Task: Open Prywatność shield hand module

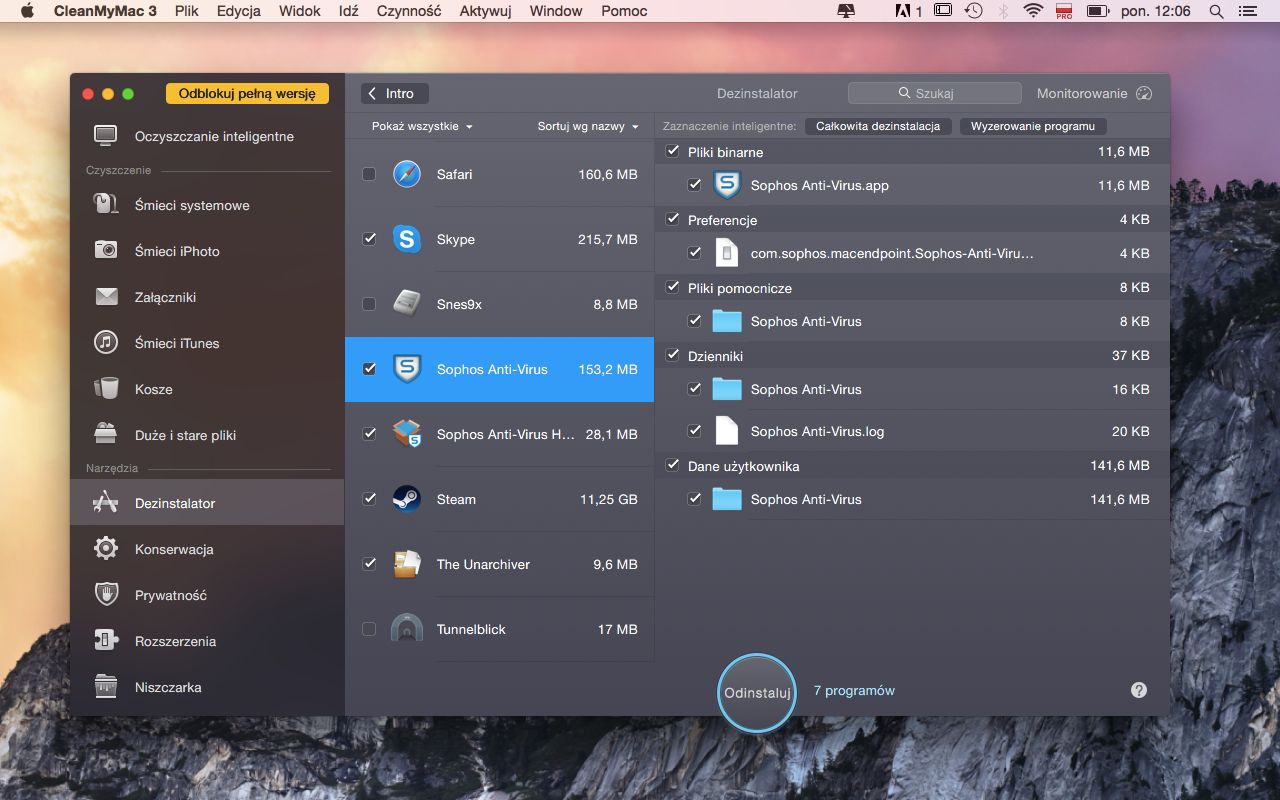Action: point(207,595)
